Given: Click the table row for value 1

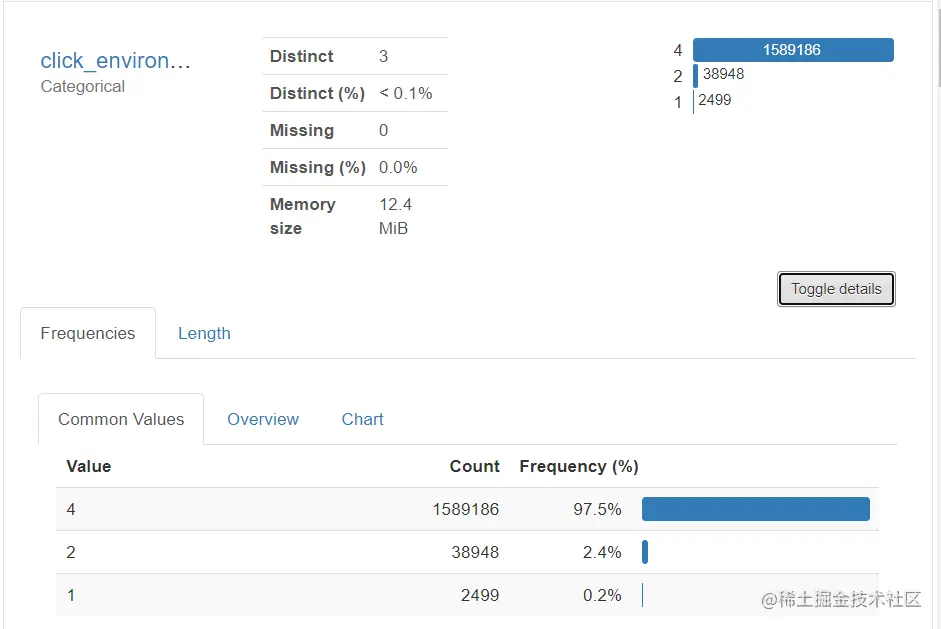Looking at the screenshot, I should 300,595.
